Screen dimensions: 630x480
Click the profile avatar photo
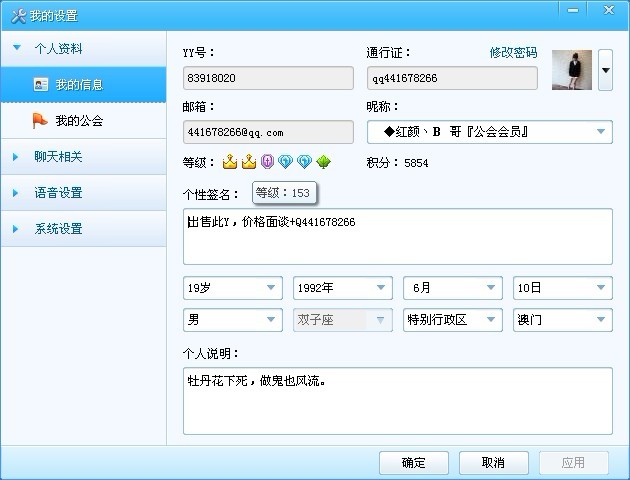(572, 70)
